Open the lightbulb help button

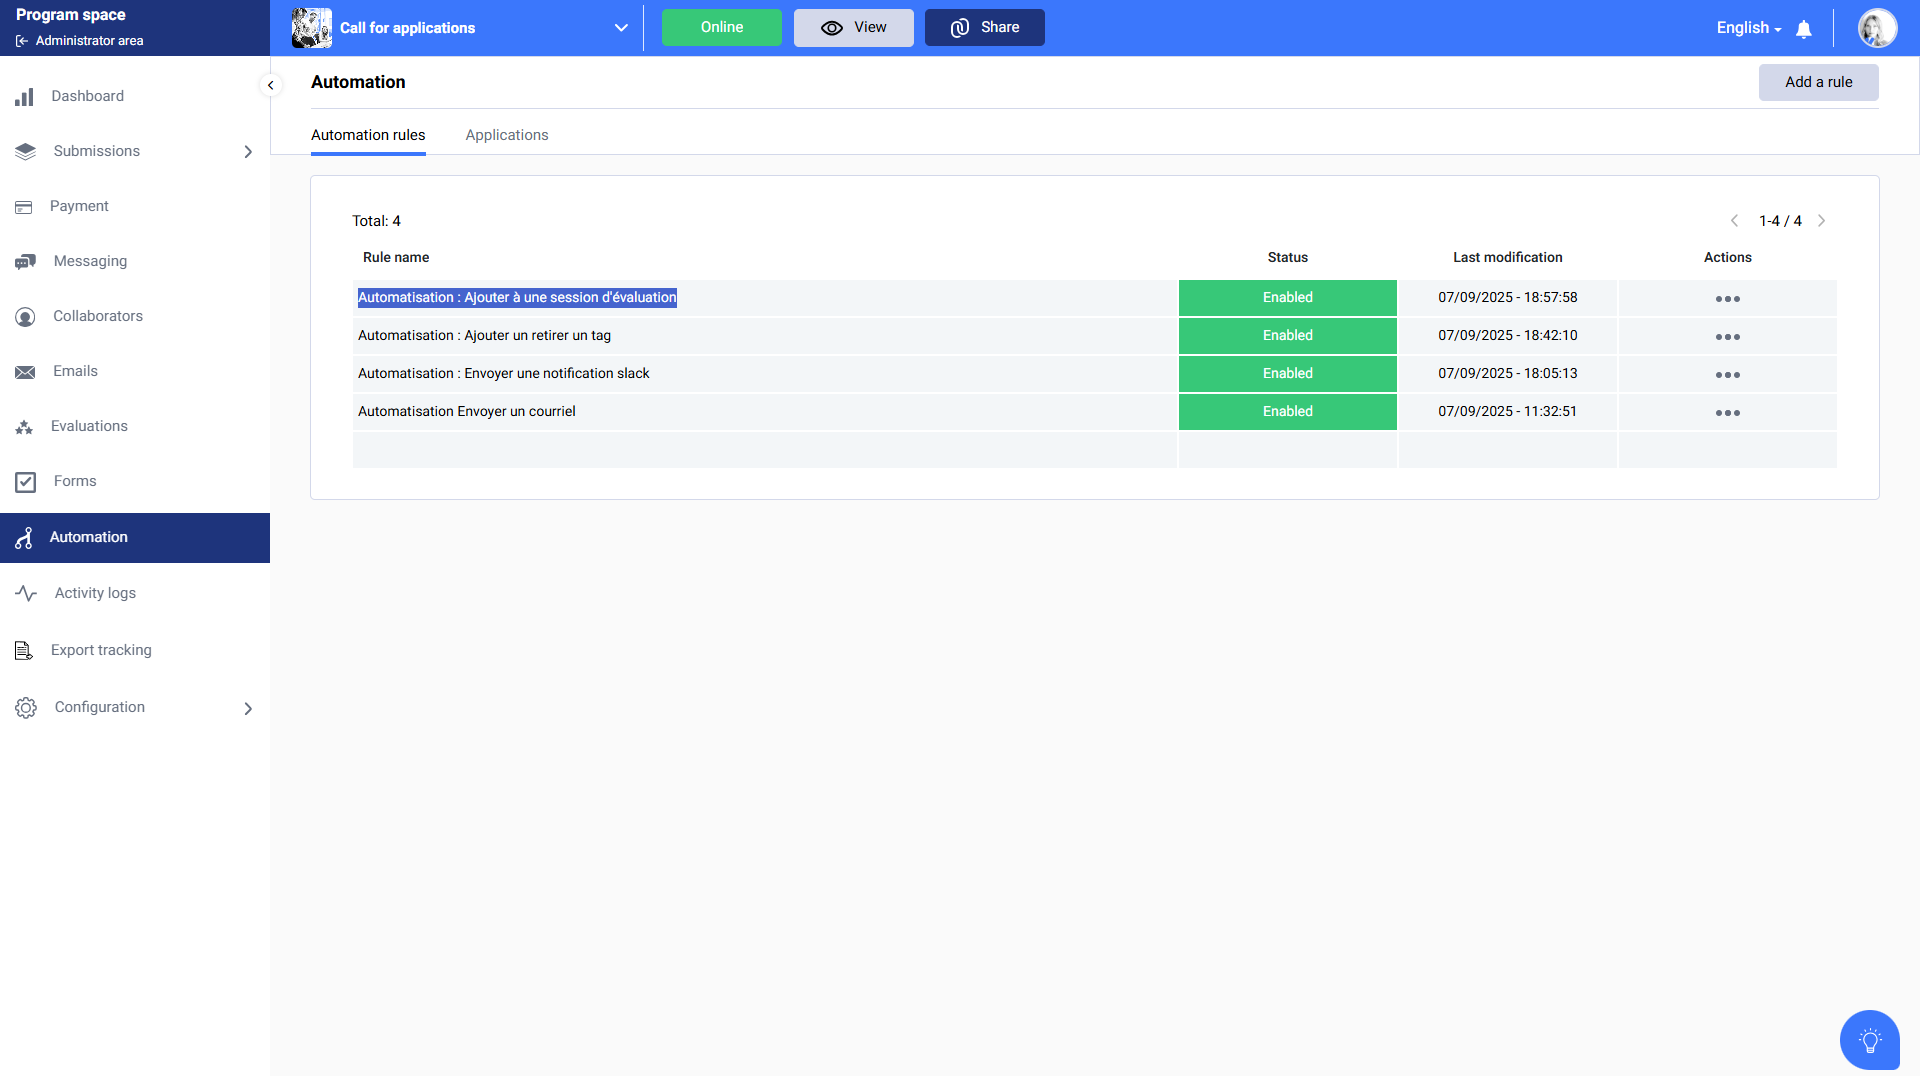[1869, 1040]
